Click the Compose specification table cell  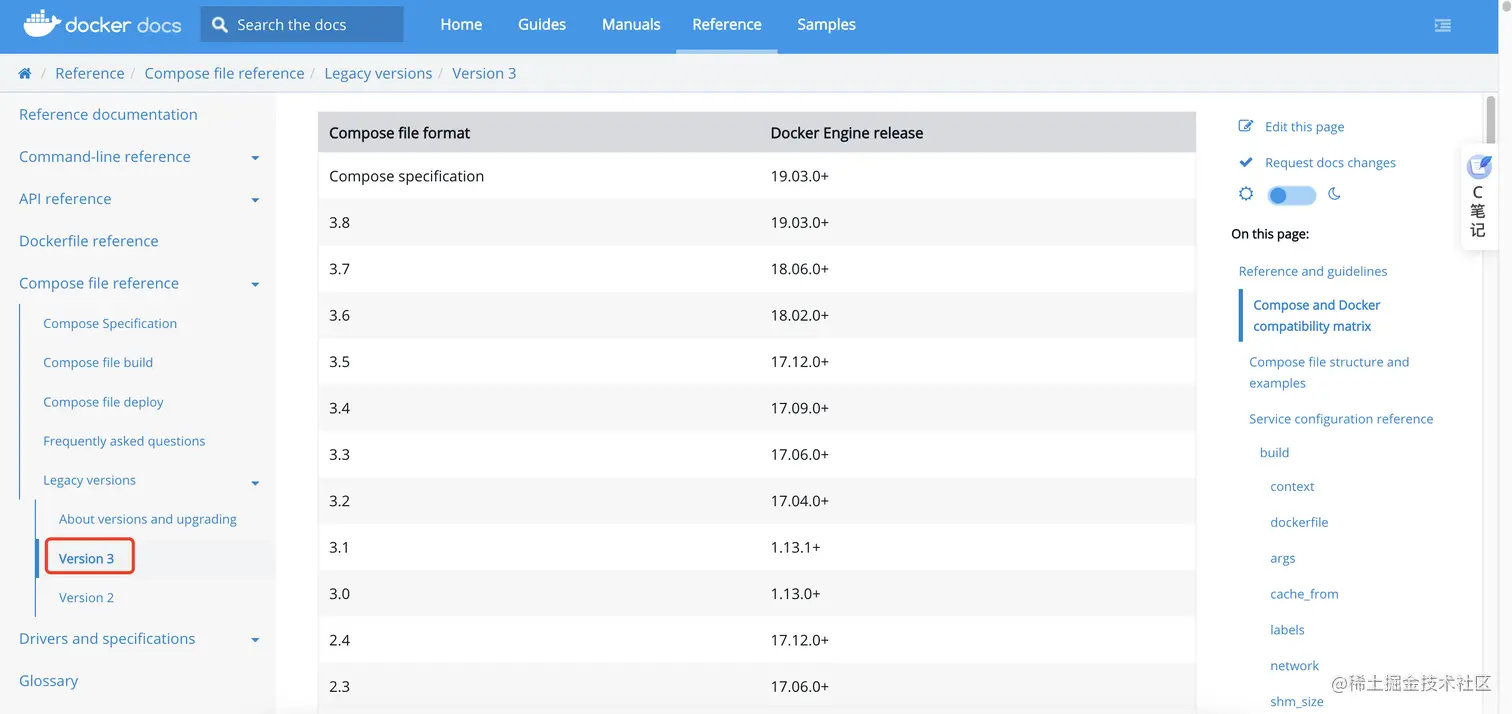click(x=406, y=176)
